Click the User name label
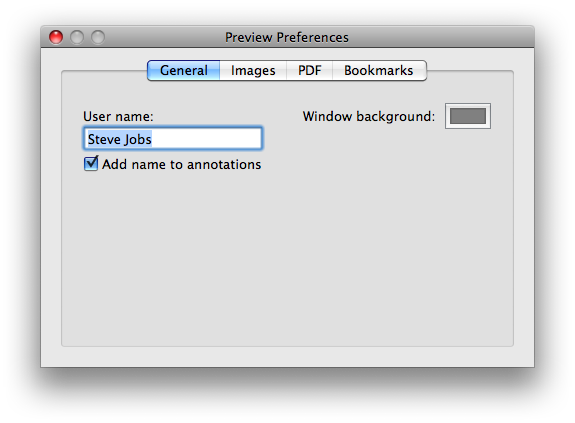The height and width of the screenshot is (423, 575). [118, 117]
